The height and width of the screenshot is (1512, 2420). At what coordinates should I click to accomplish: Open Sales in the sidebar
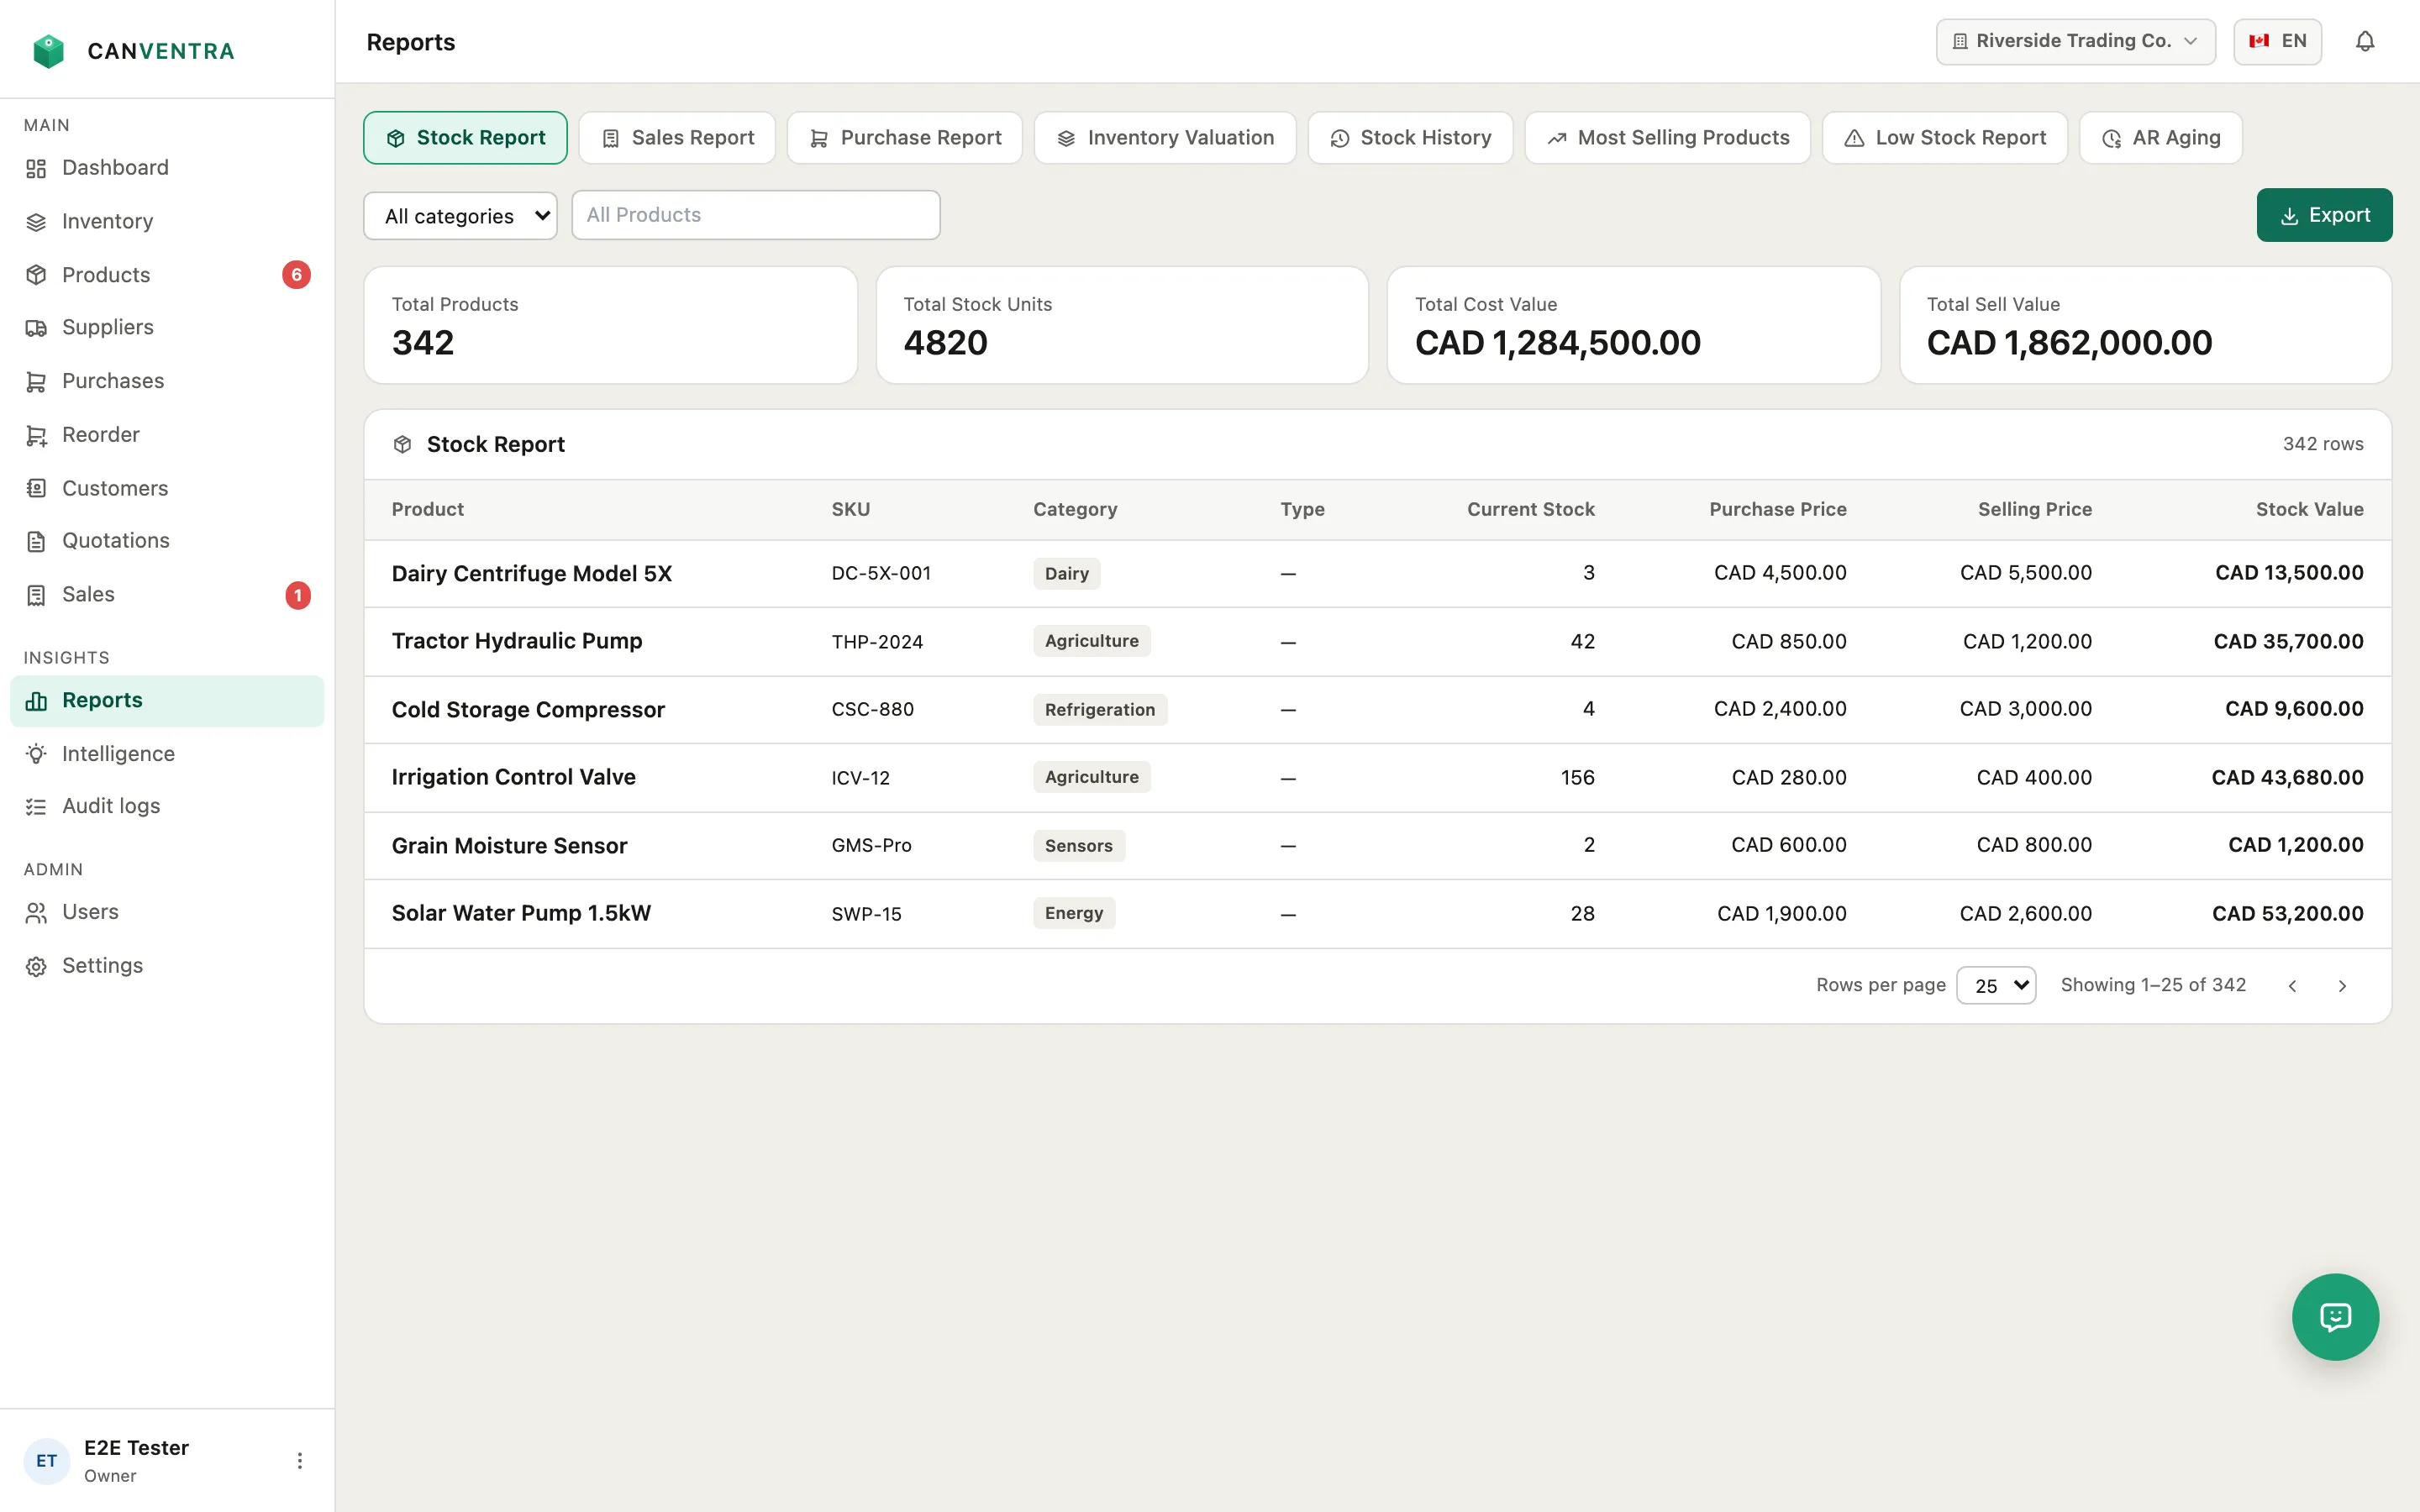pos(167,595)
